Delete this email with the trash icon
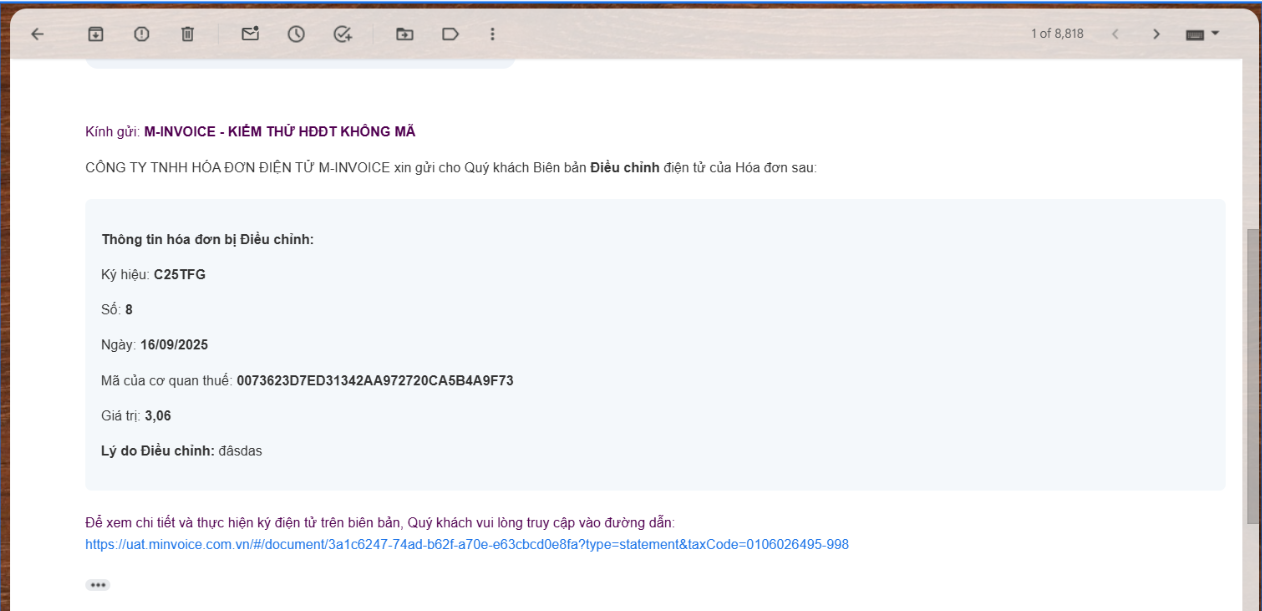This screenshot has width=1262, height=611. [x=187, y=34]
